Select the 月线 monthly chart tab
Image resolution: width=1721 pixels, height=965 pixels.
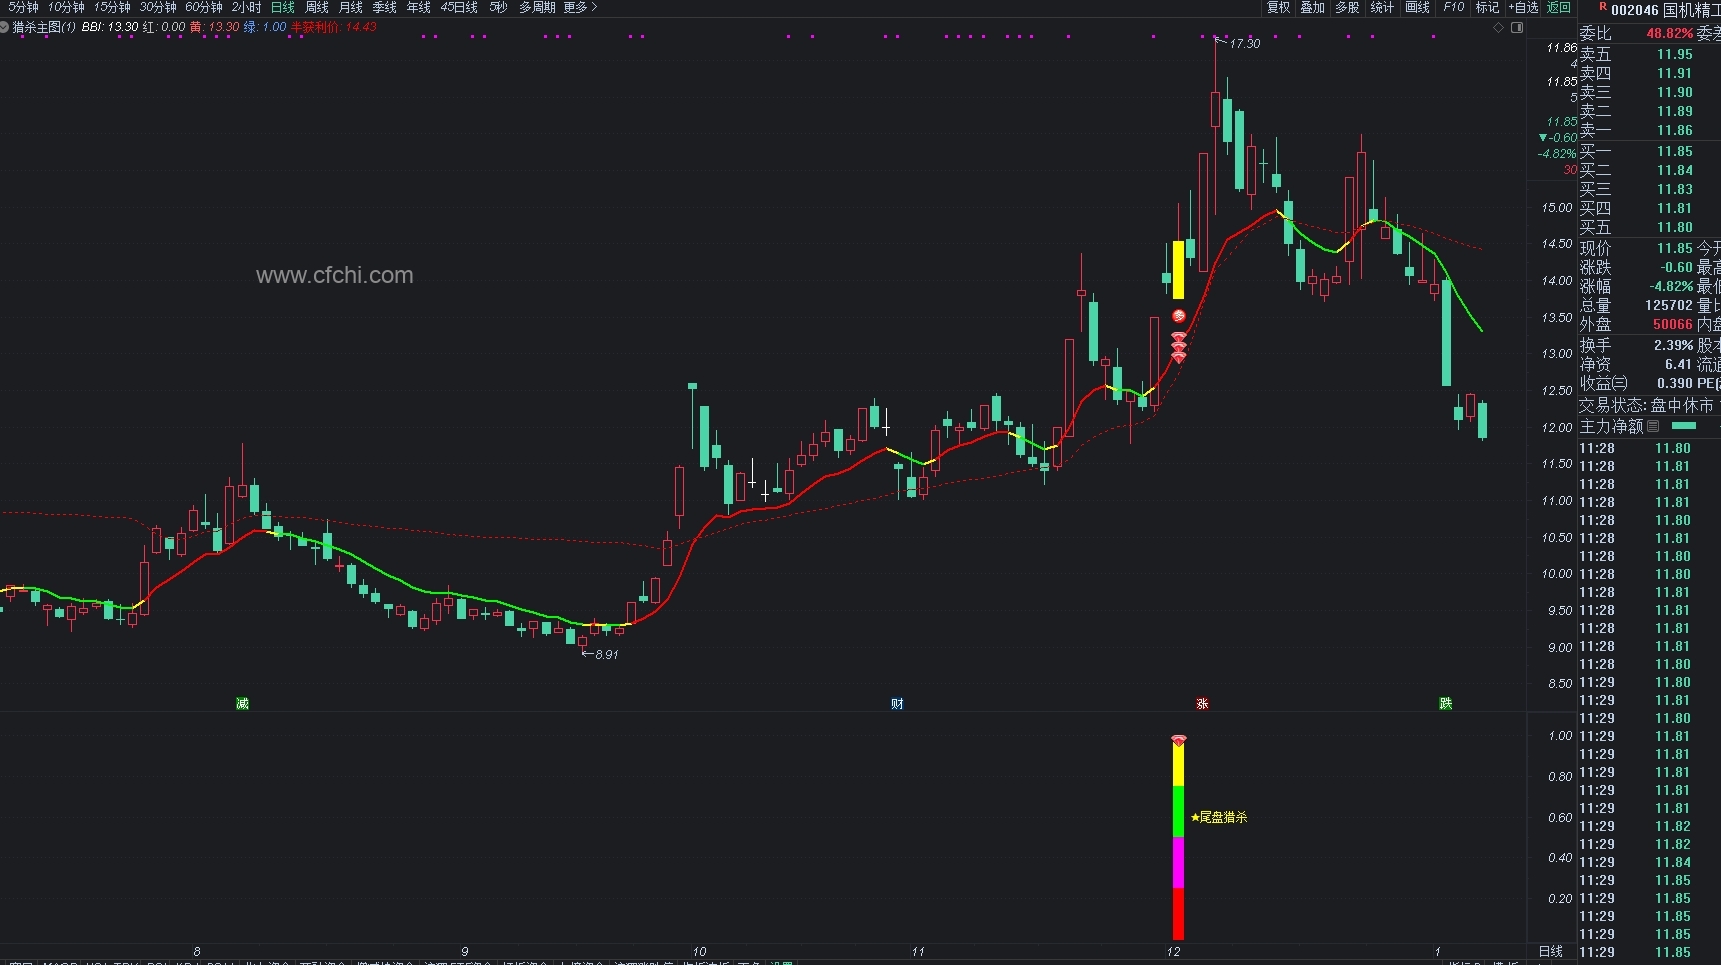point(351,7)
